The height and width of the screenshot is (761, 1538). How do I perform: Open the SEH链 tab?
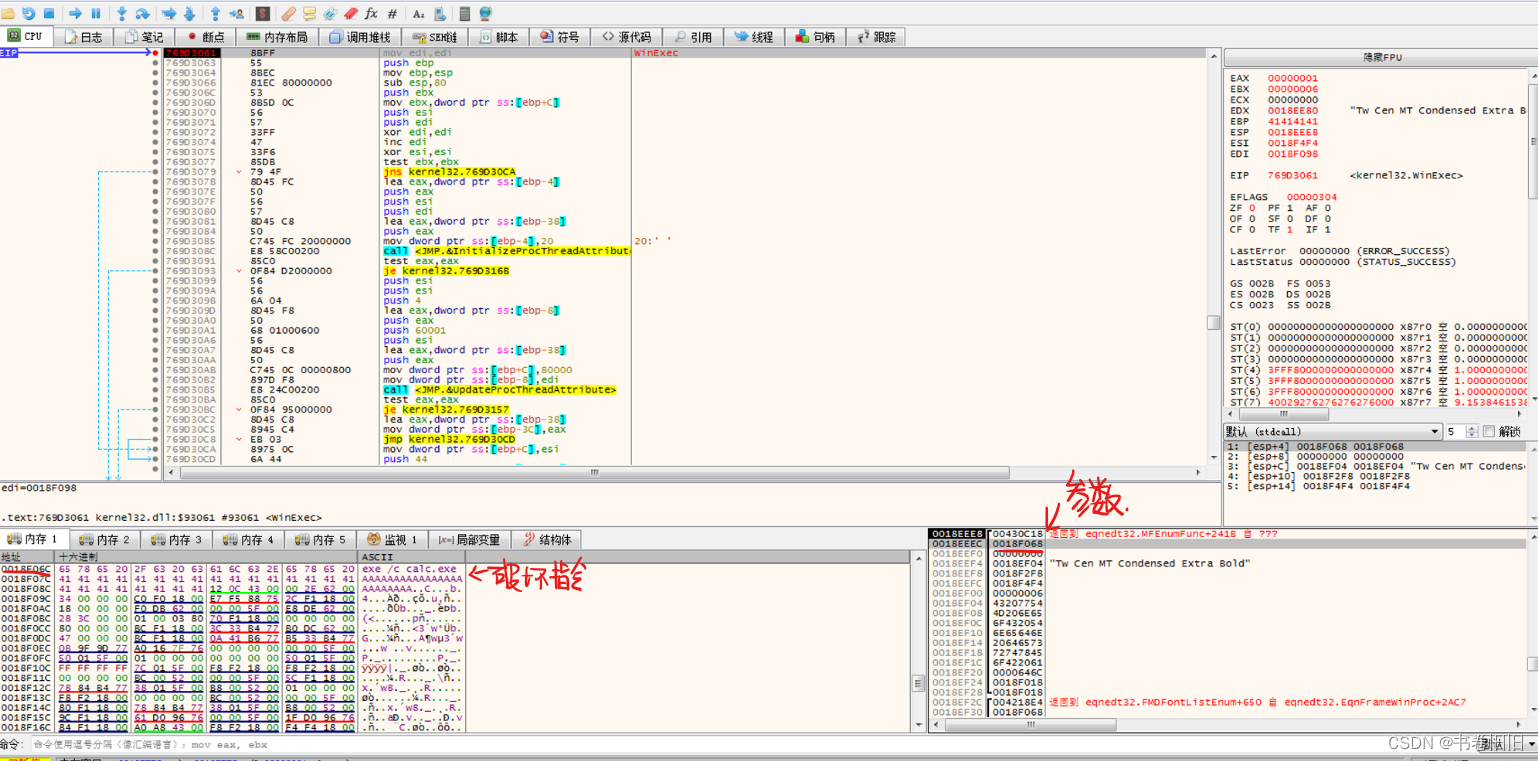coord(435,37)
